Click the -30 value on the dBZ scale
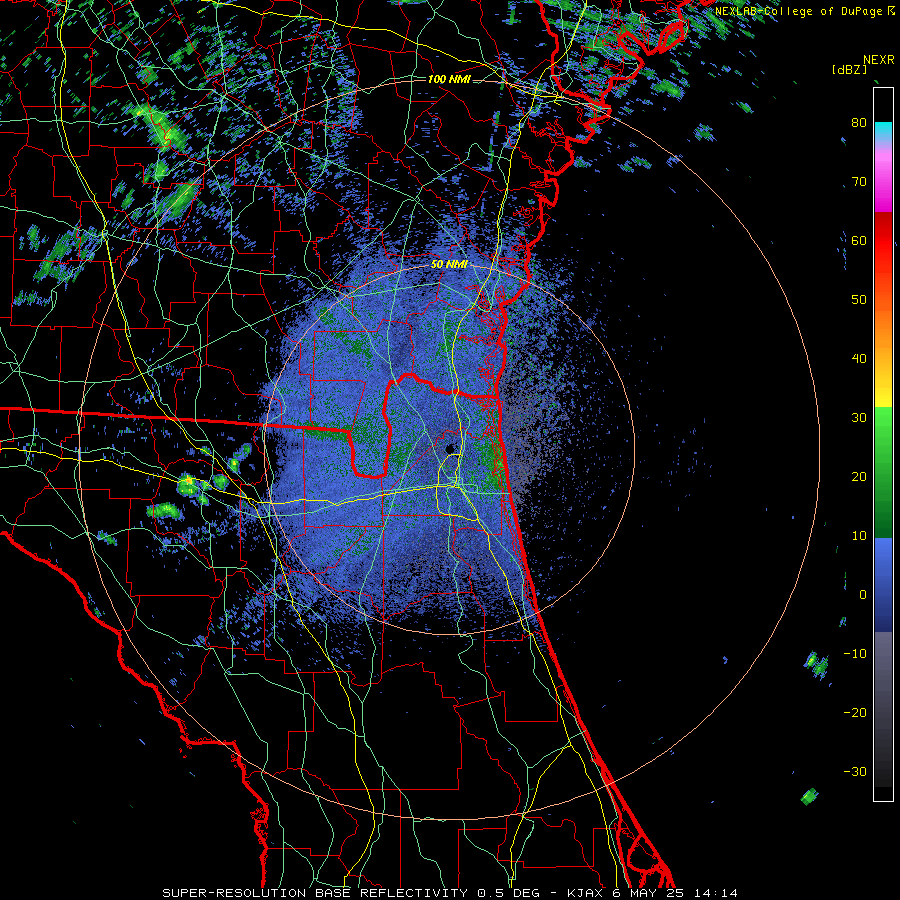The image size is (900, 900). (x=855, y=771)
